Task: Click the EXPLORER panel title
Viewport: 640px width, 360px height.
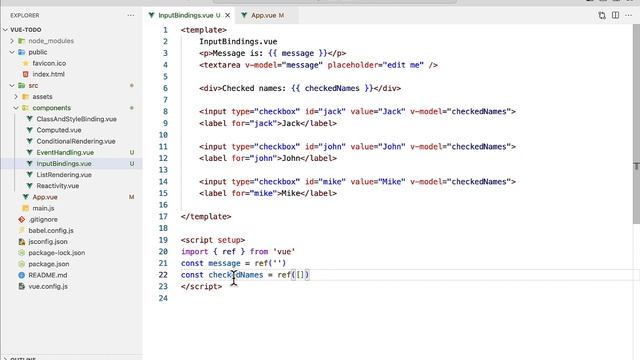Action: tap(25, 15)
